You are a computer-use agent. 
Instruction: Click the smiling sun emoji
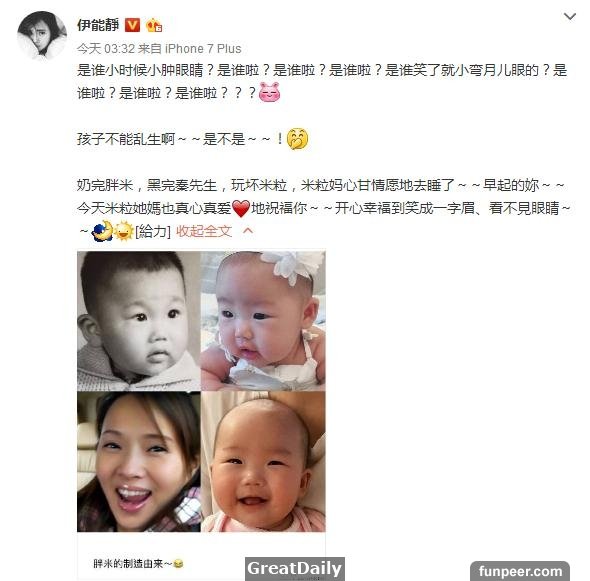point(124,231)
